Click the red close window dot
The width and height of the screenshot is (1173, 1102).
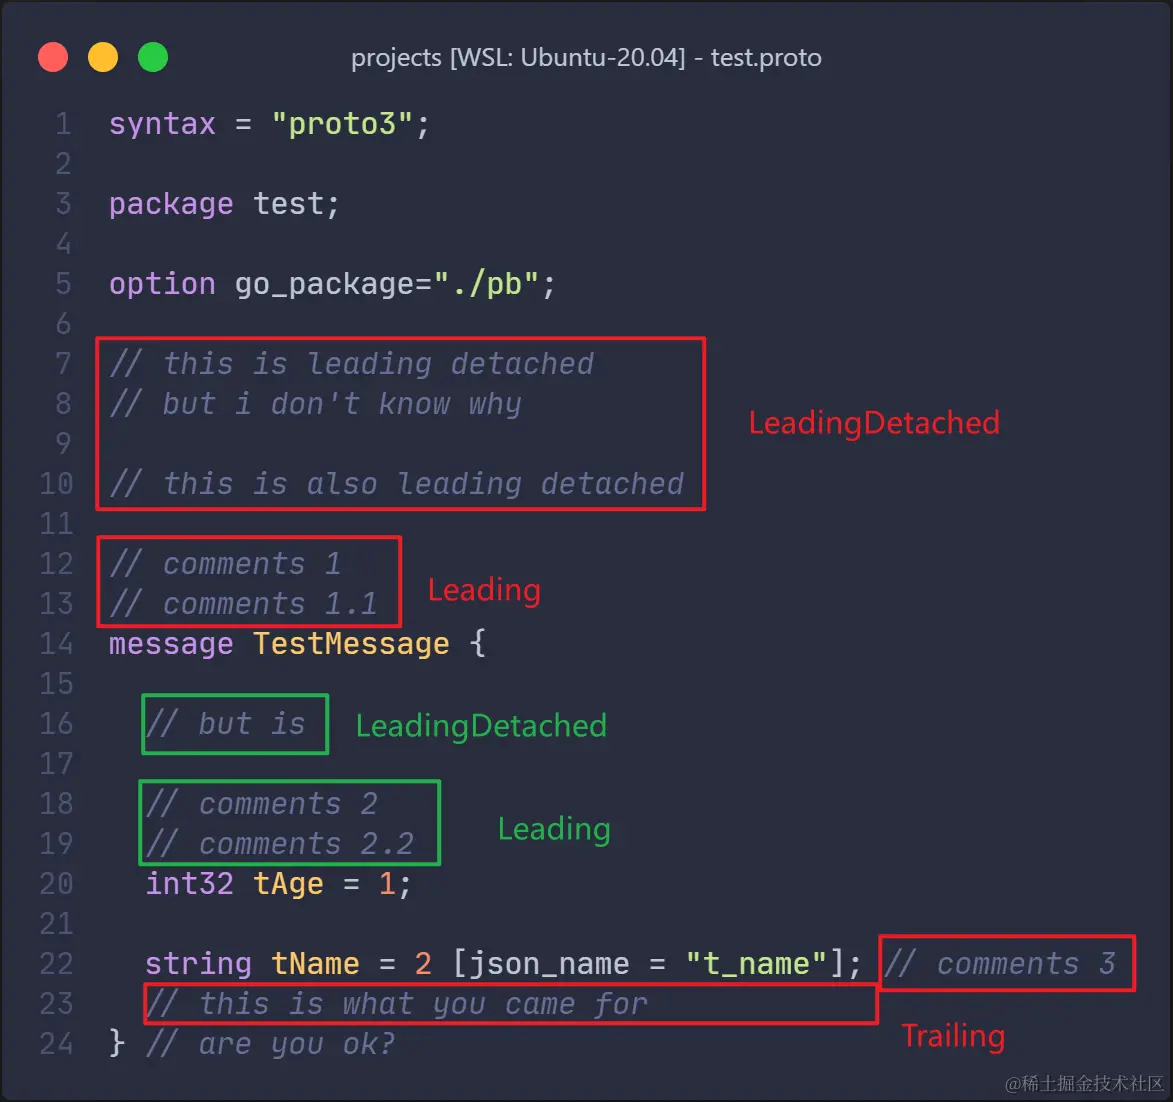[x=53, y=58]
